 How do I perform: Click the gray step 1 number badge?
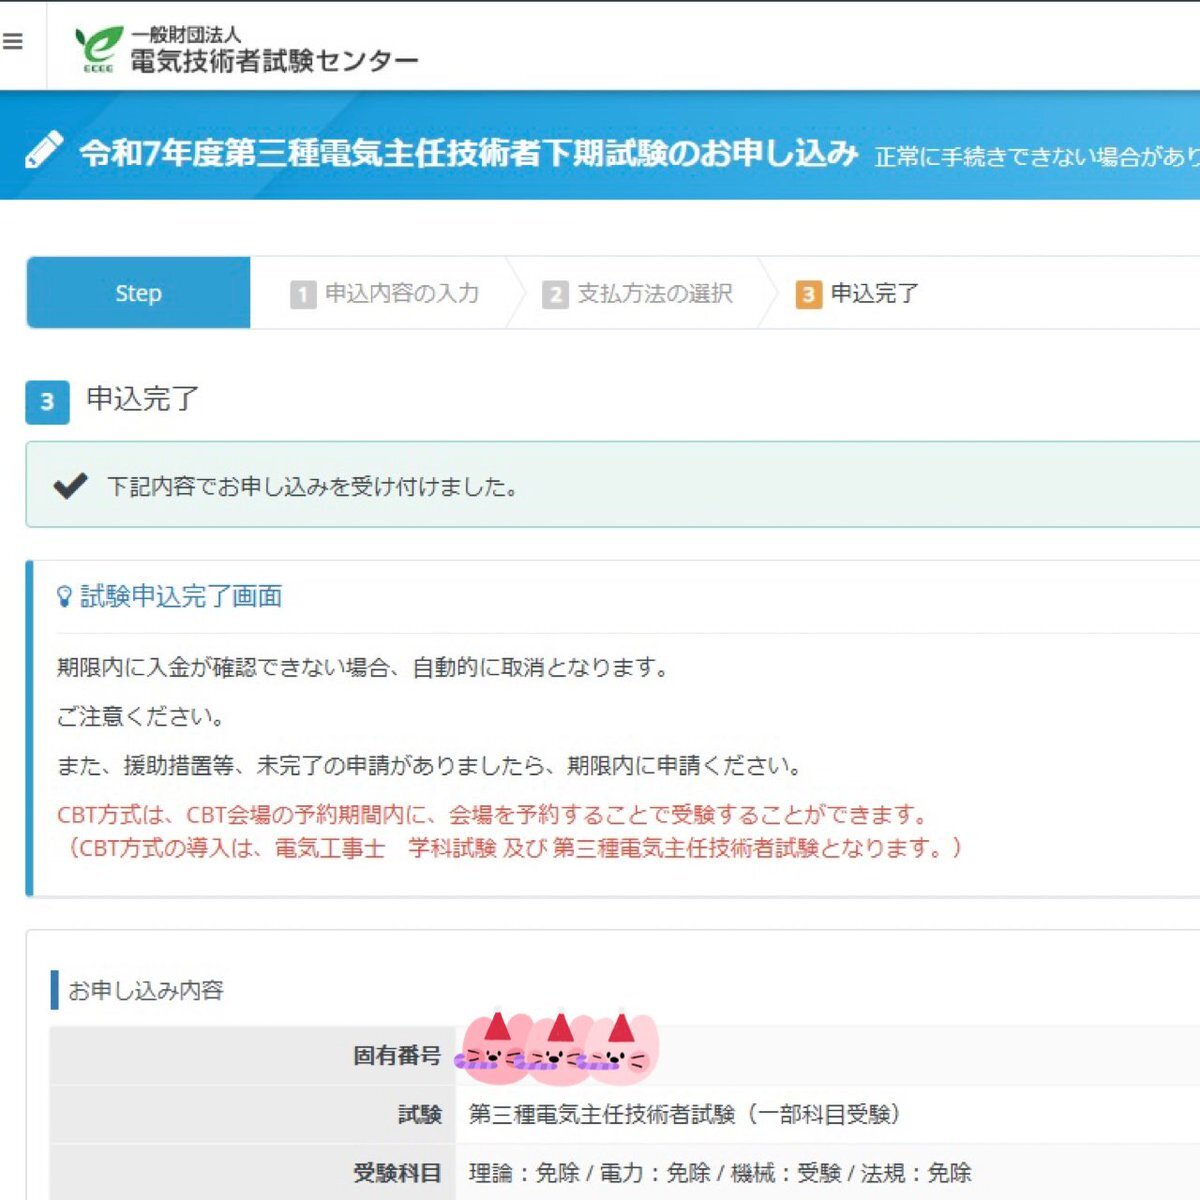tap(302, 294)
